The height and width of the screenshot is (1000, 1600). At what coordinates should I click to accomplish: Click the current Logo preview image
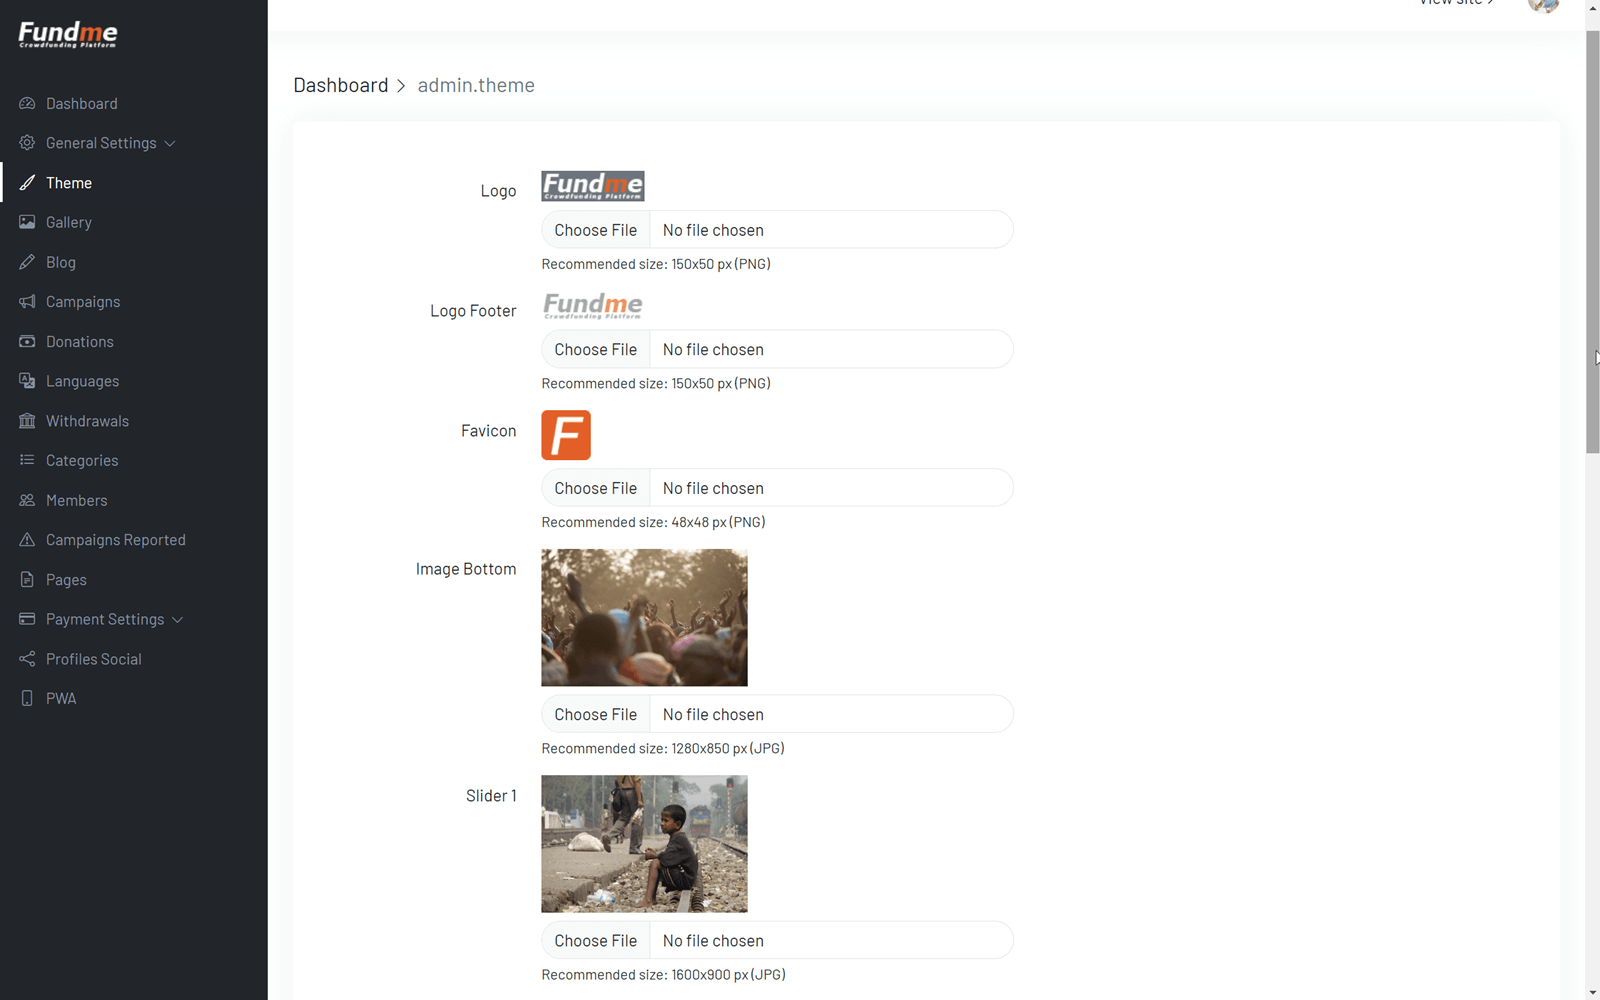point(593,186)
